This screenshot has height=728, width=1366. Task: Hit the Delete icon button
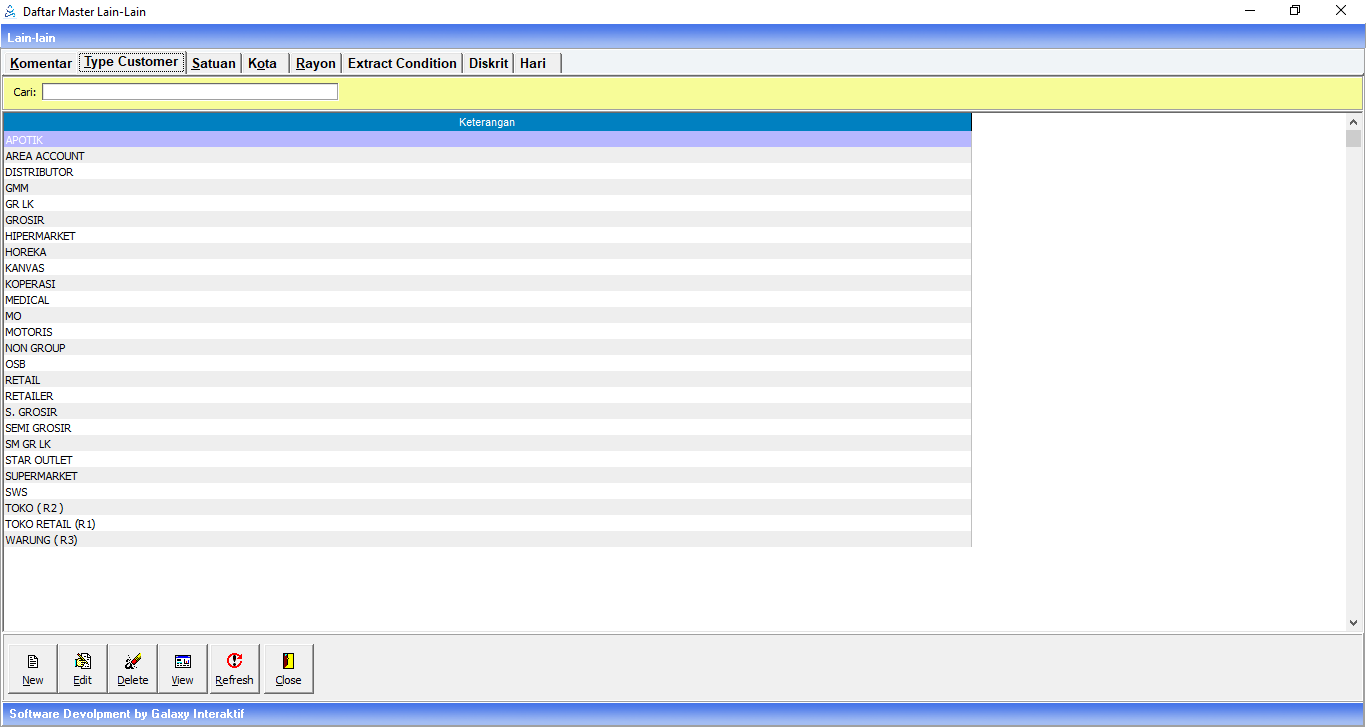[132, 669]
